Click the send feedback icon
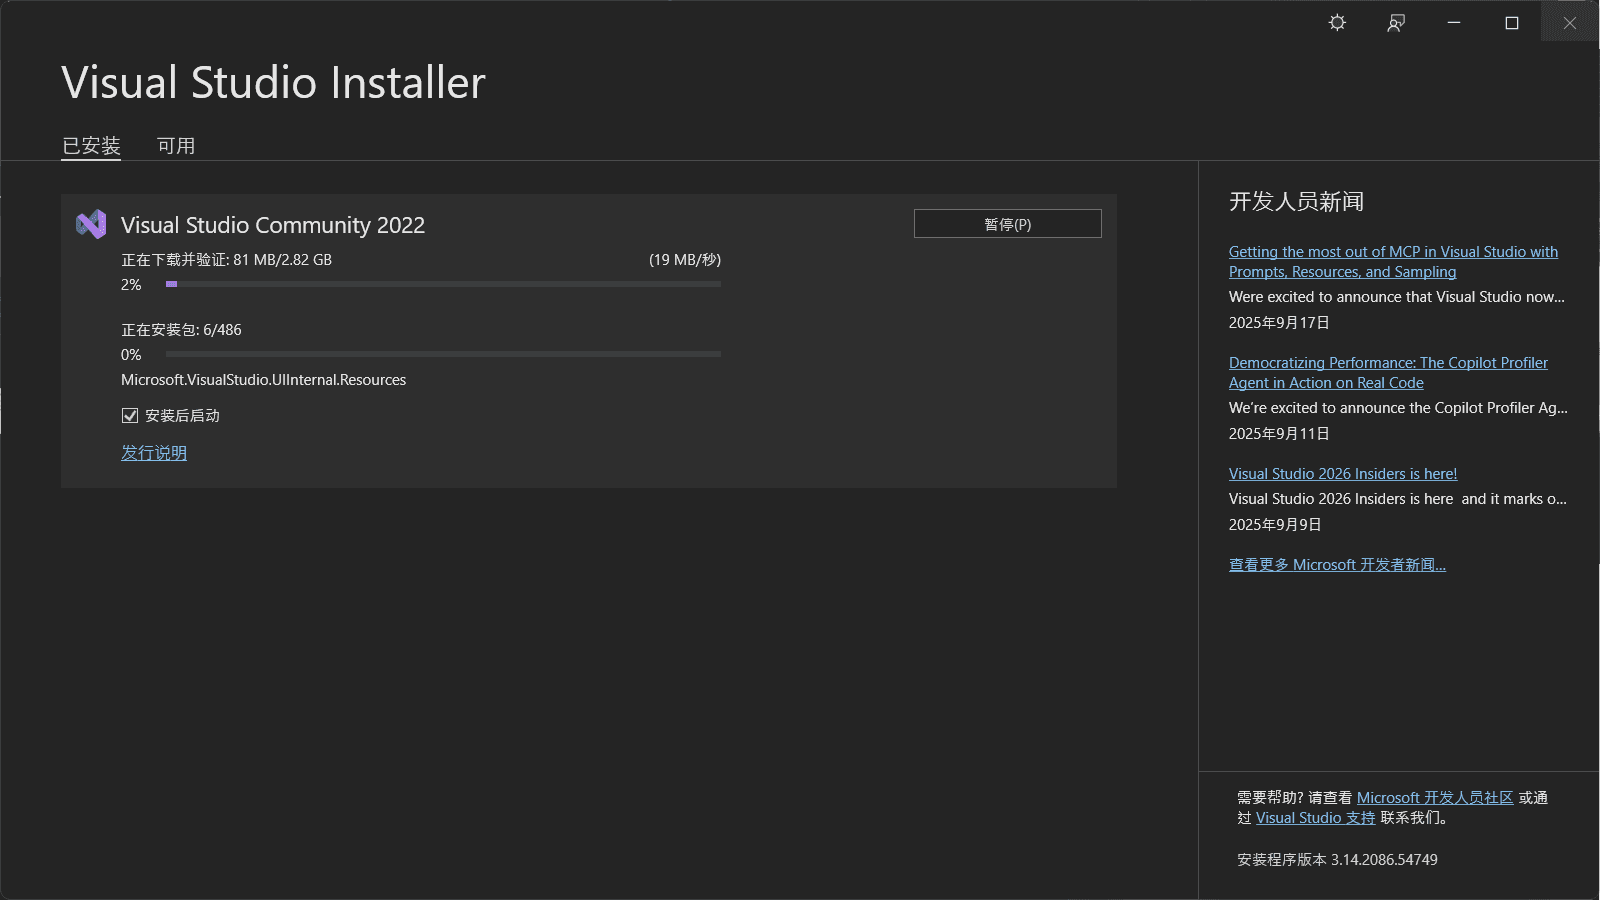This screenshot has width=1600, height=900. 1396,23
